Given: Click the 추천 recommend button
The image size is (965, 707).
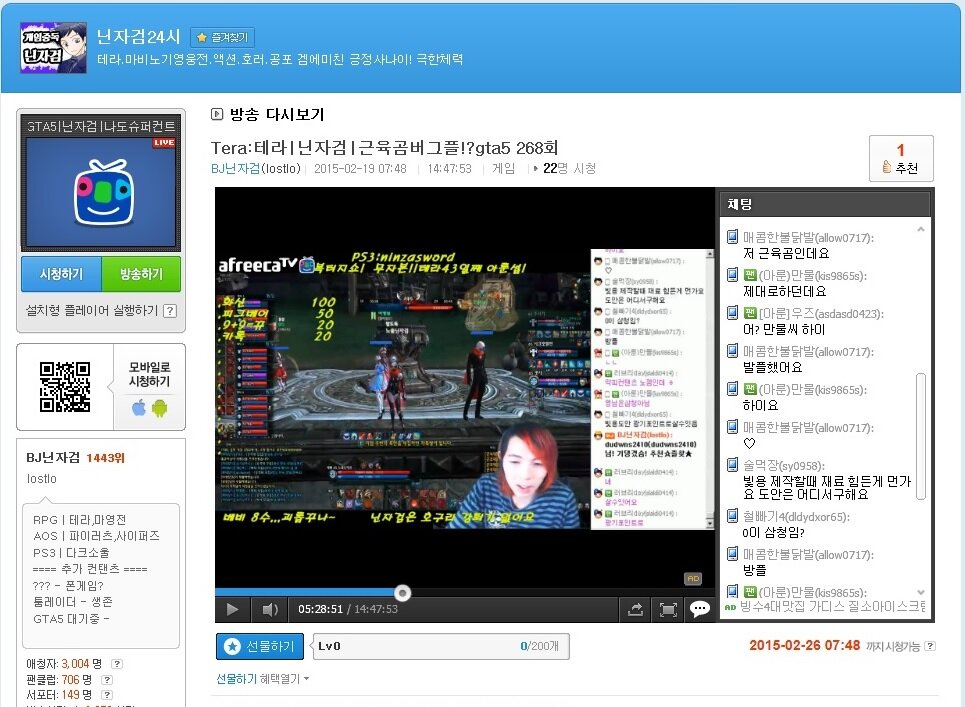Looking at the screenshot, I should point(900,159).
